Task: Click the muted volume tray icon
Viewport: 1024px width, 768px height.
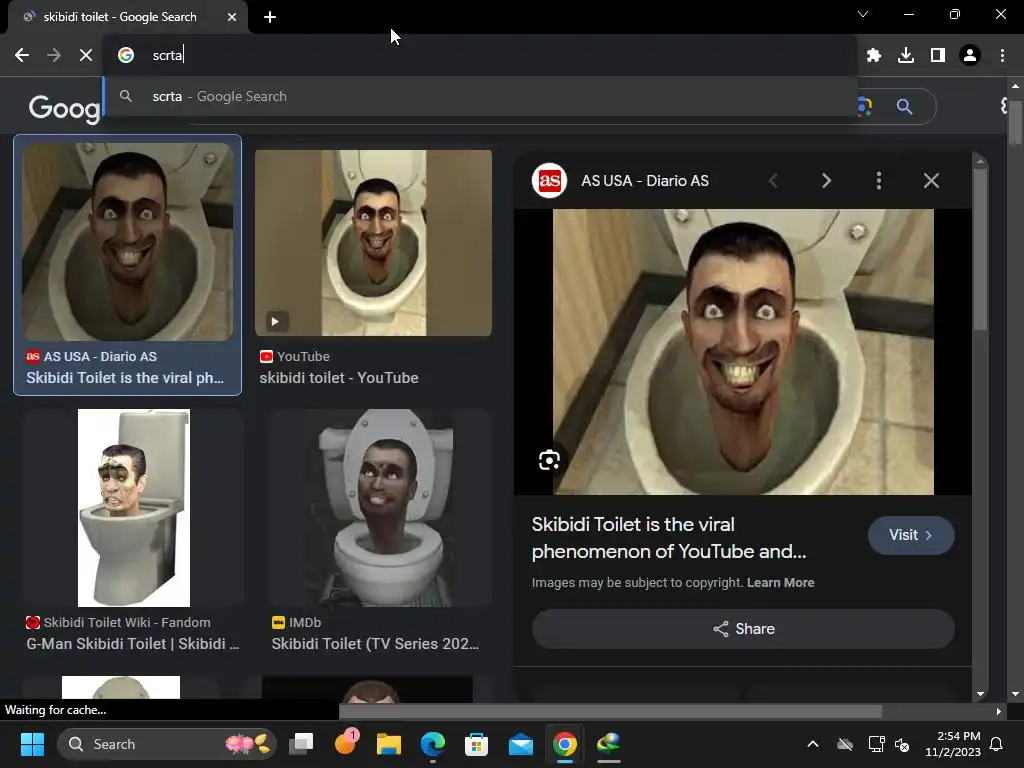Action: pyautogui.click(x=902, y=744)
